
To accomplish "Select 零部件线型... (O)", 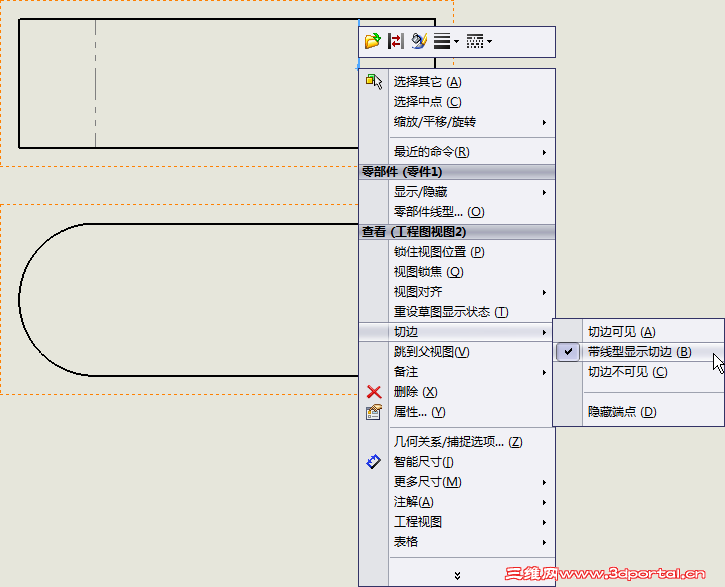I will point(457,212).
